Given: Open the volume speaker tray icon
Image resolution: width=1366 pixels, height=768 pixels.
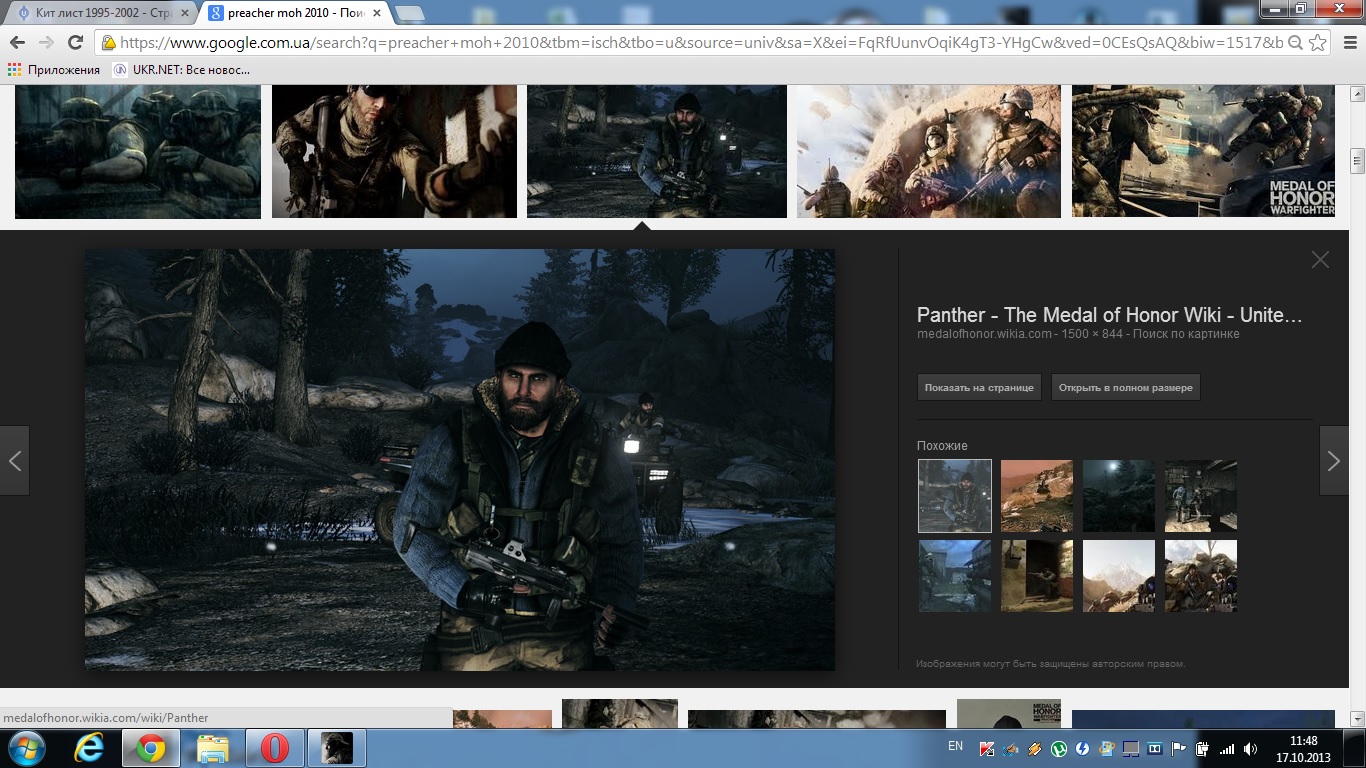Looking at the screenshot, I should [1251, 748].
